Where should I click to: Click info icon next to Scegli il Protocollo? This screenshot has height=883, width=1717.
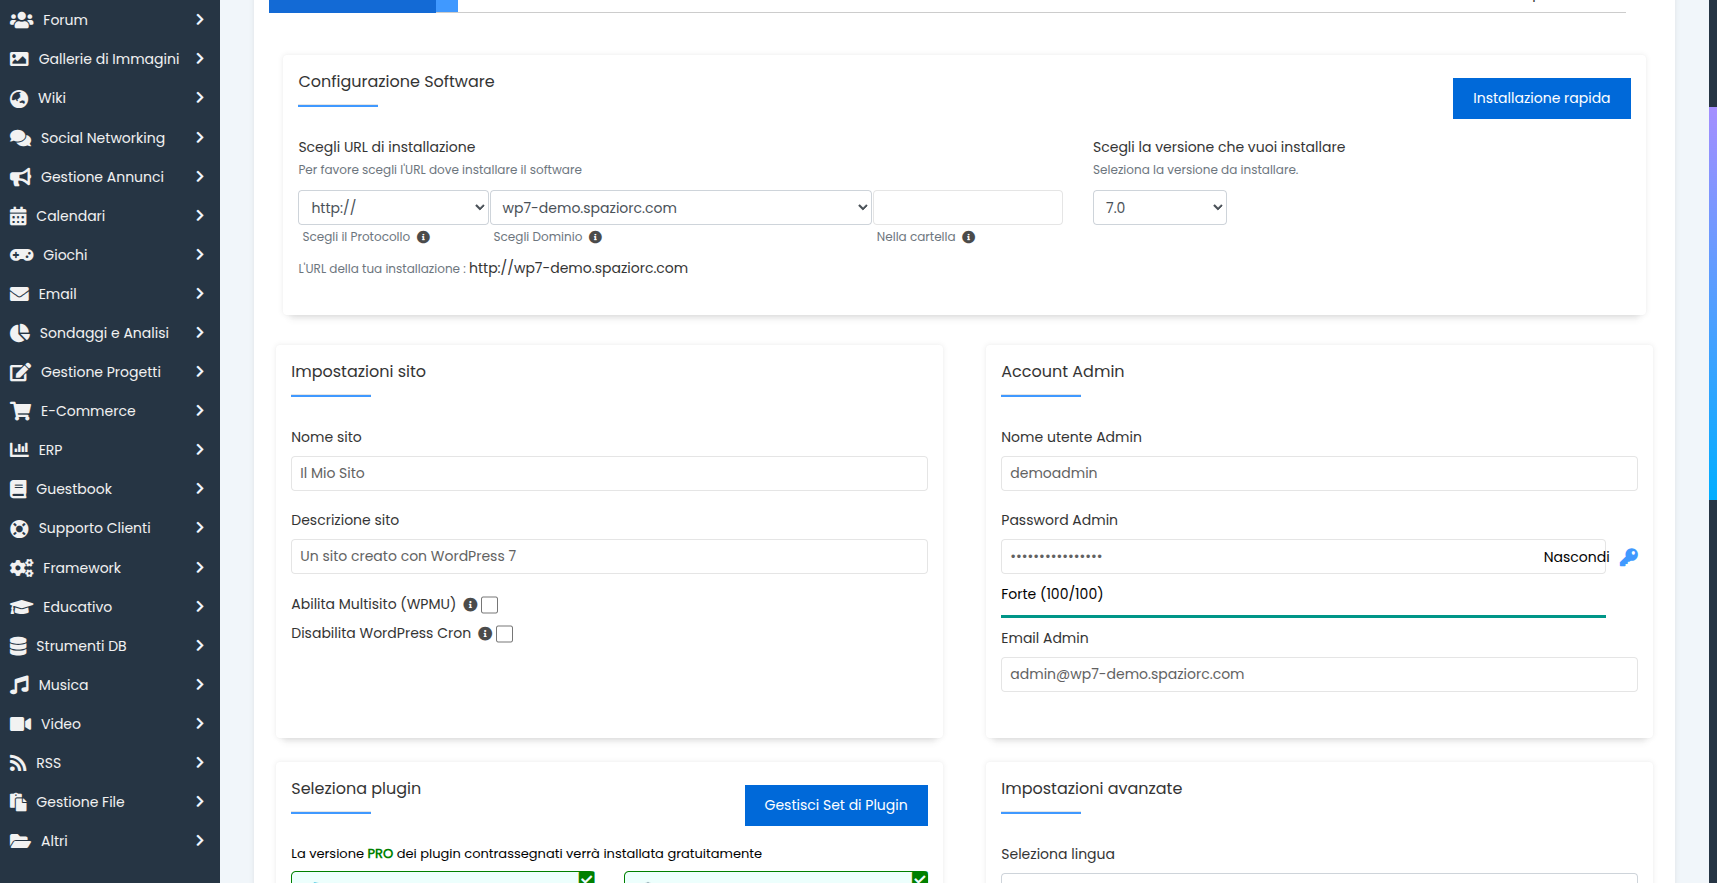(424, 237)
